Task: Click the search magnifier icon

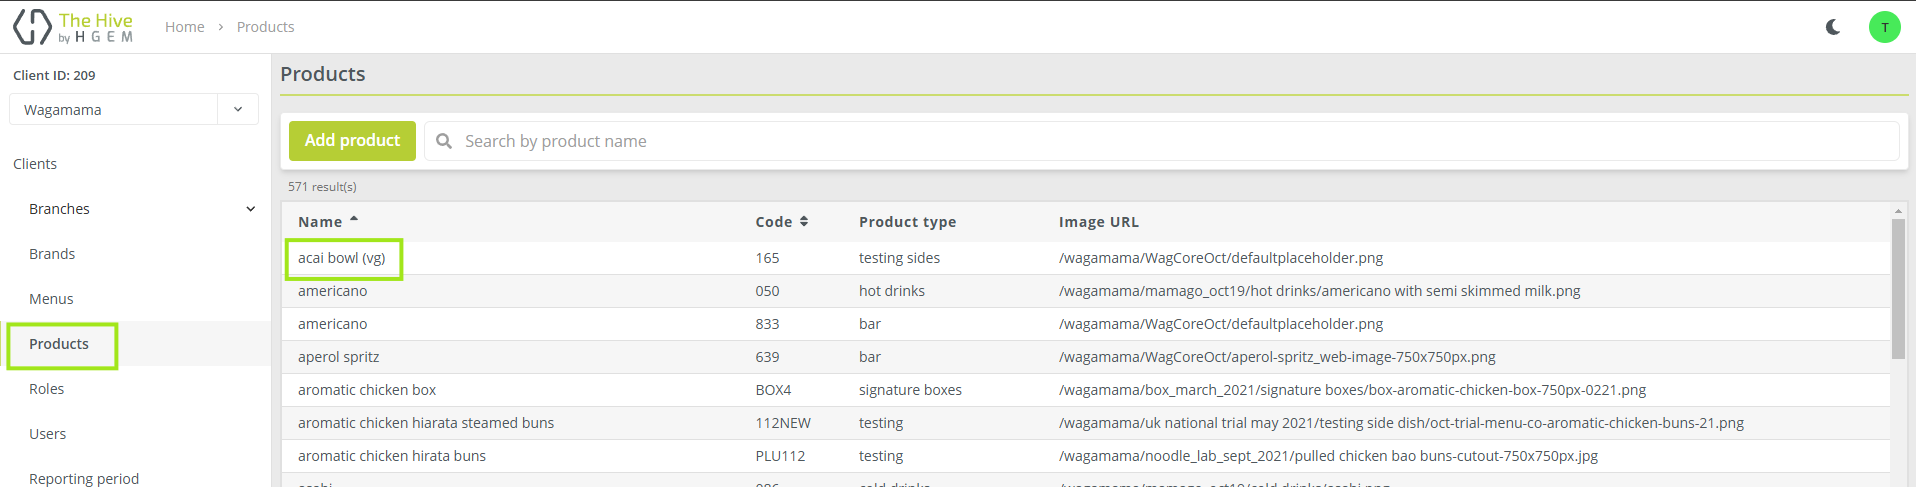Action: (444, 141)
